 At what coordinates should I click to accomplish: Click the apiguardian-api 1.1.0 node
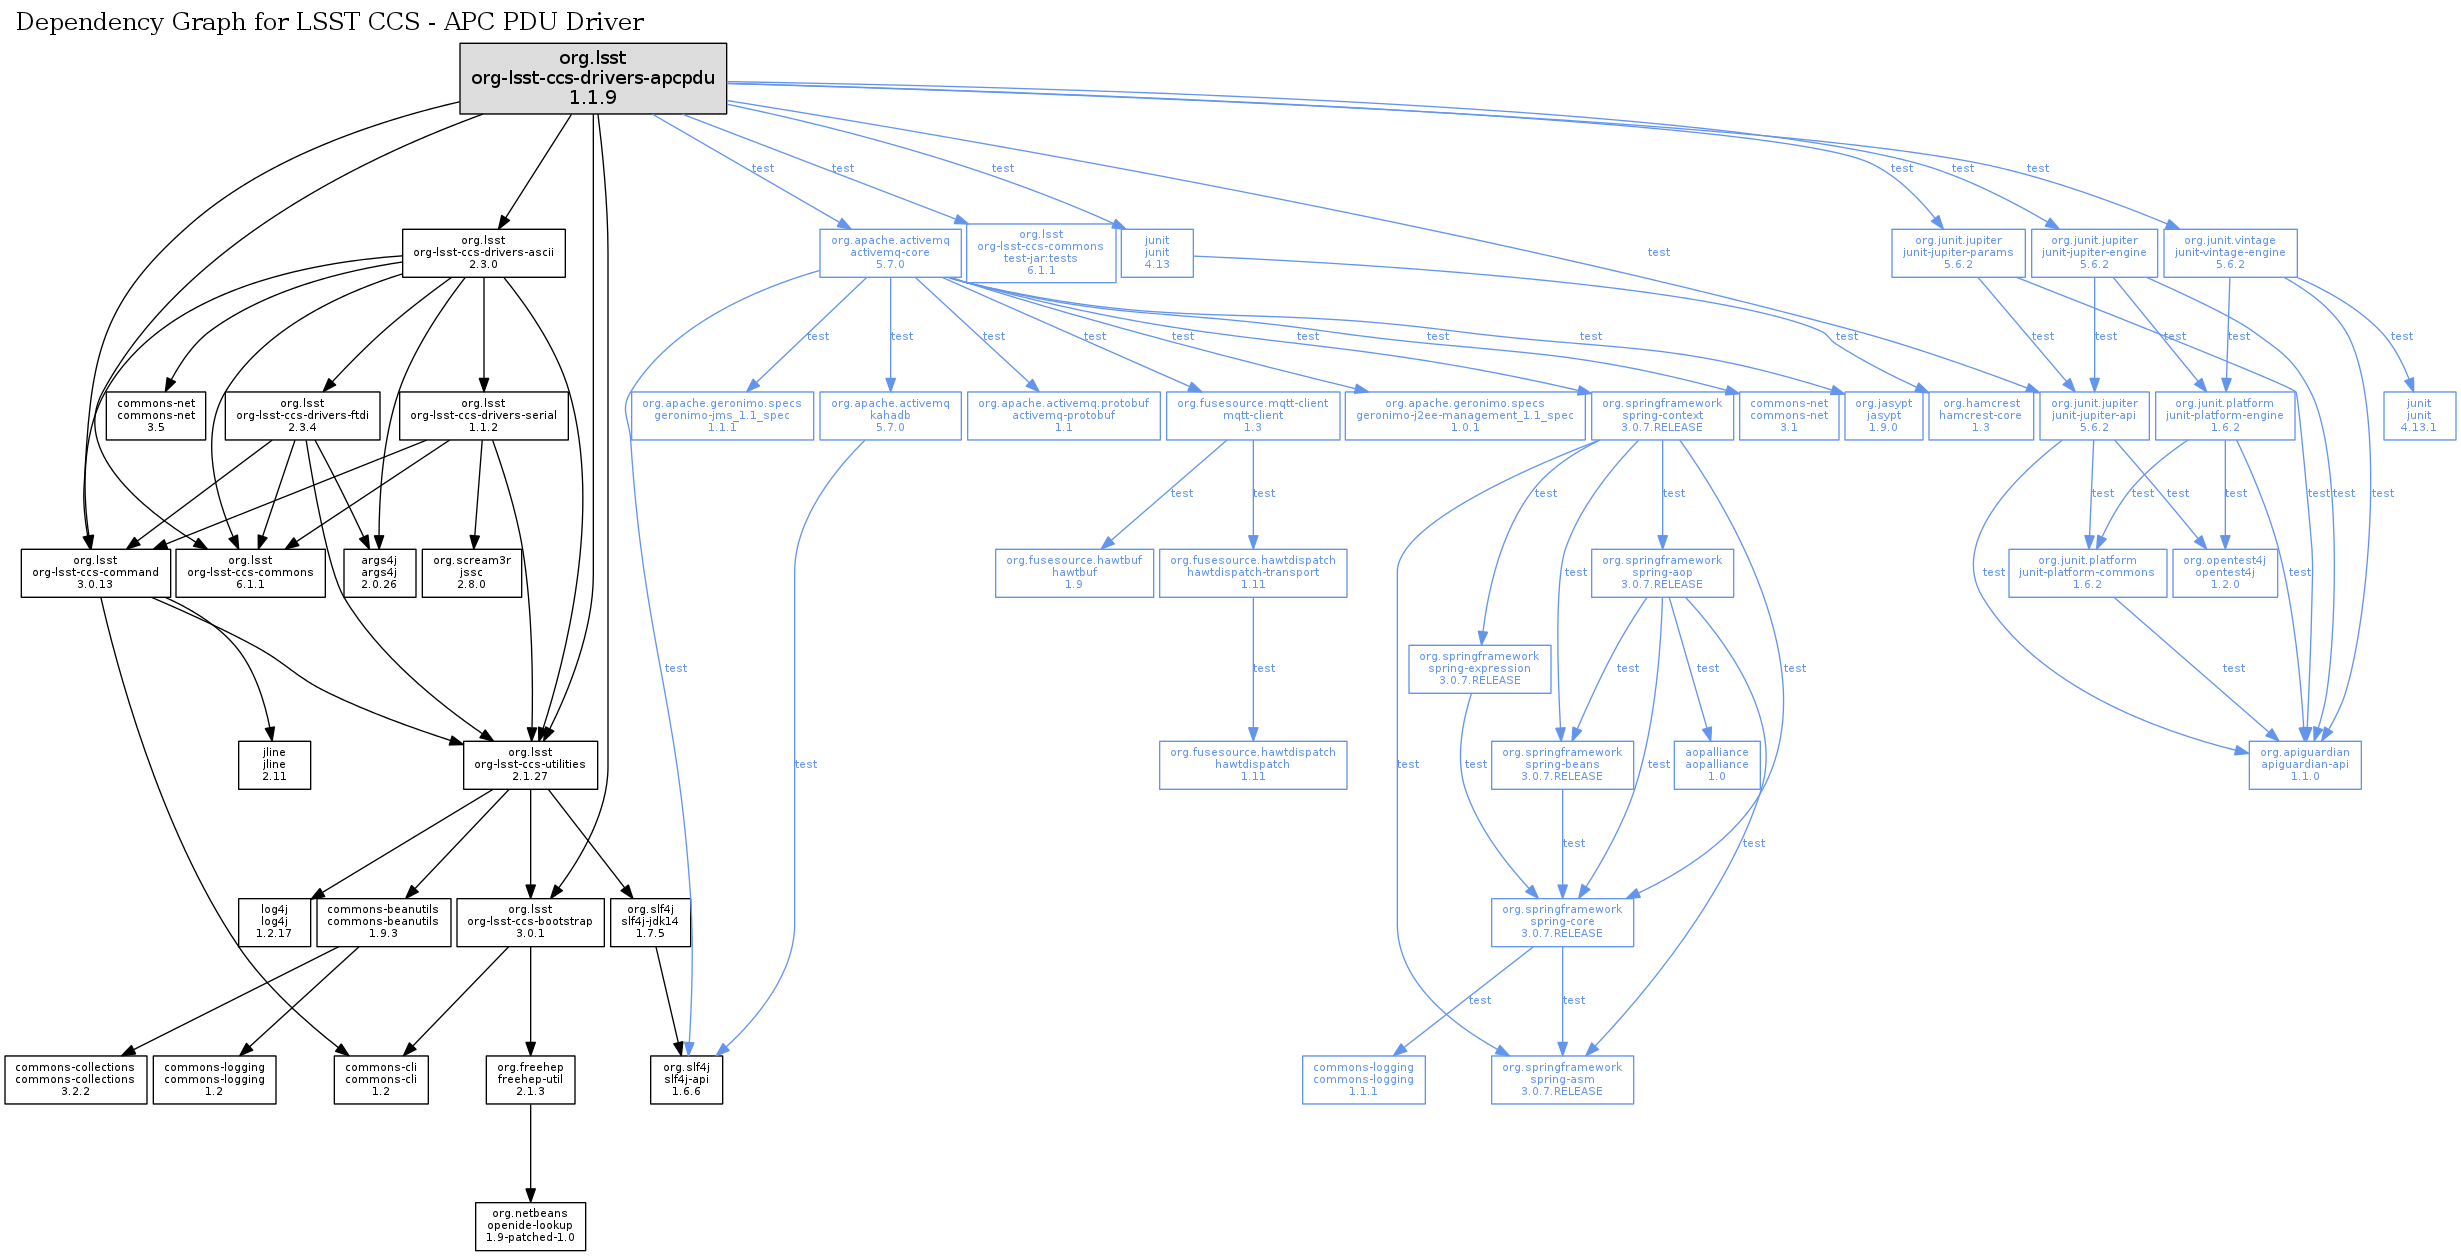[x=2304, y=765]
